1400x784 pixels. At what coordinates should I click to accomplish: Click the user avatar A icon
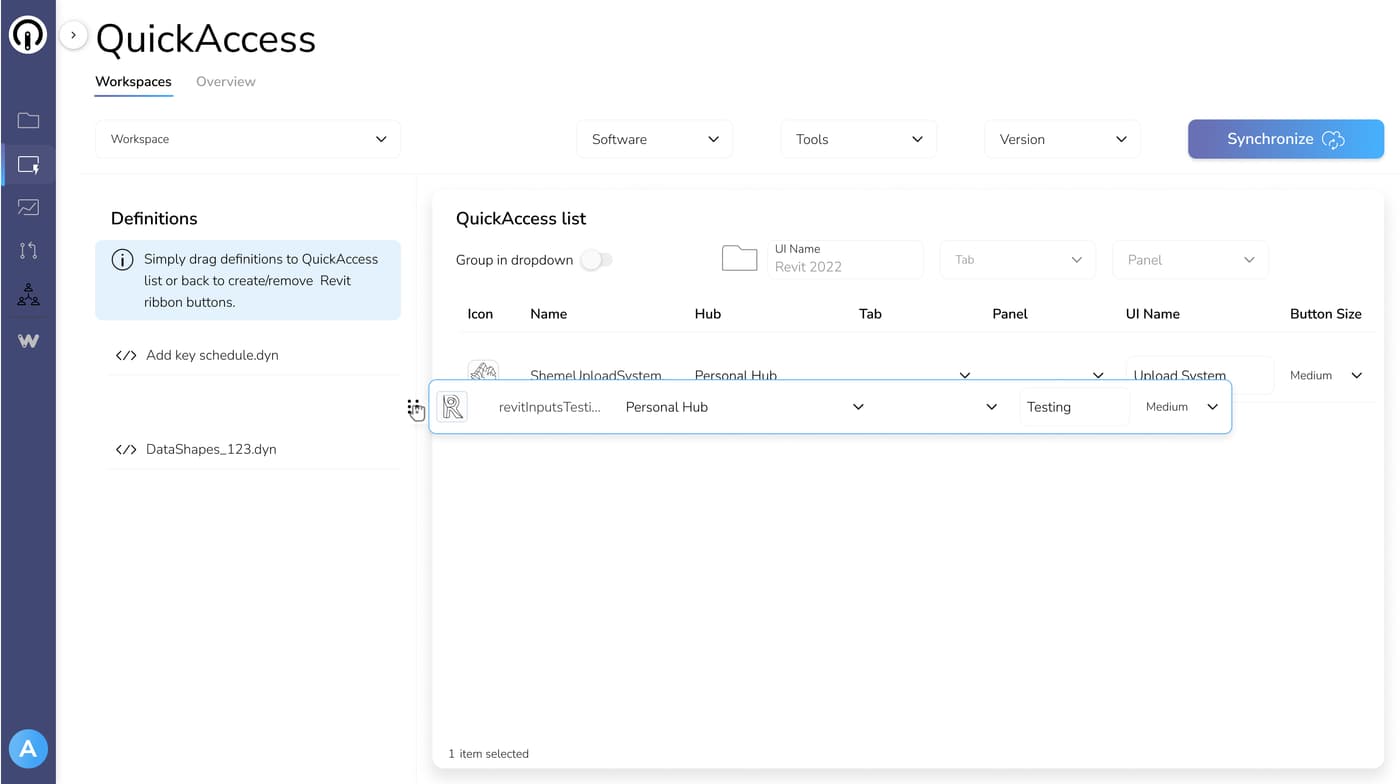click(x=28, y=749)
